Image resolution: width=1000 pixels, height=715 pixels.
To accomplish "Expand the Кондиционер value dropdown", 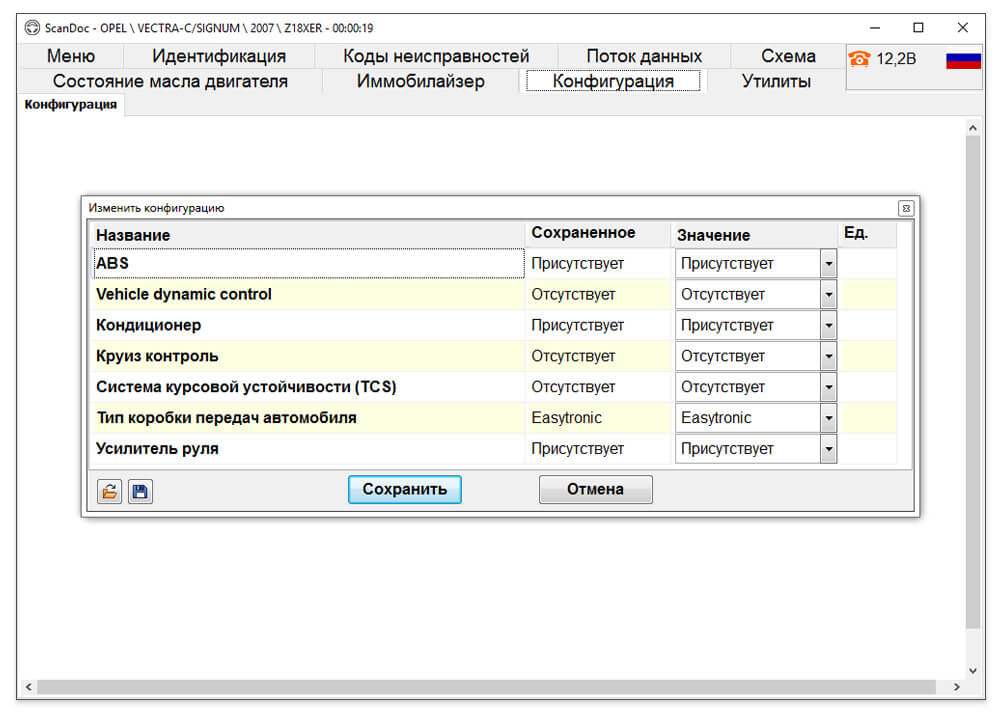I will [x=828, y=325].
